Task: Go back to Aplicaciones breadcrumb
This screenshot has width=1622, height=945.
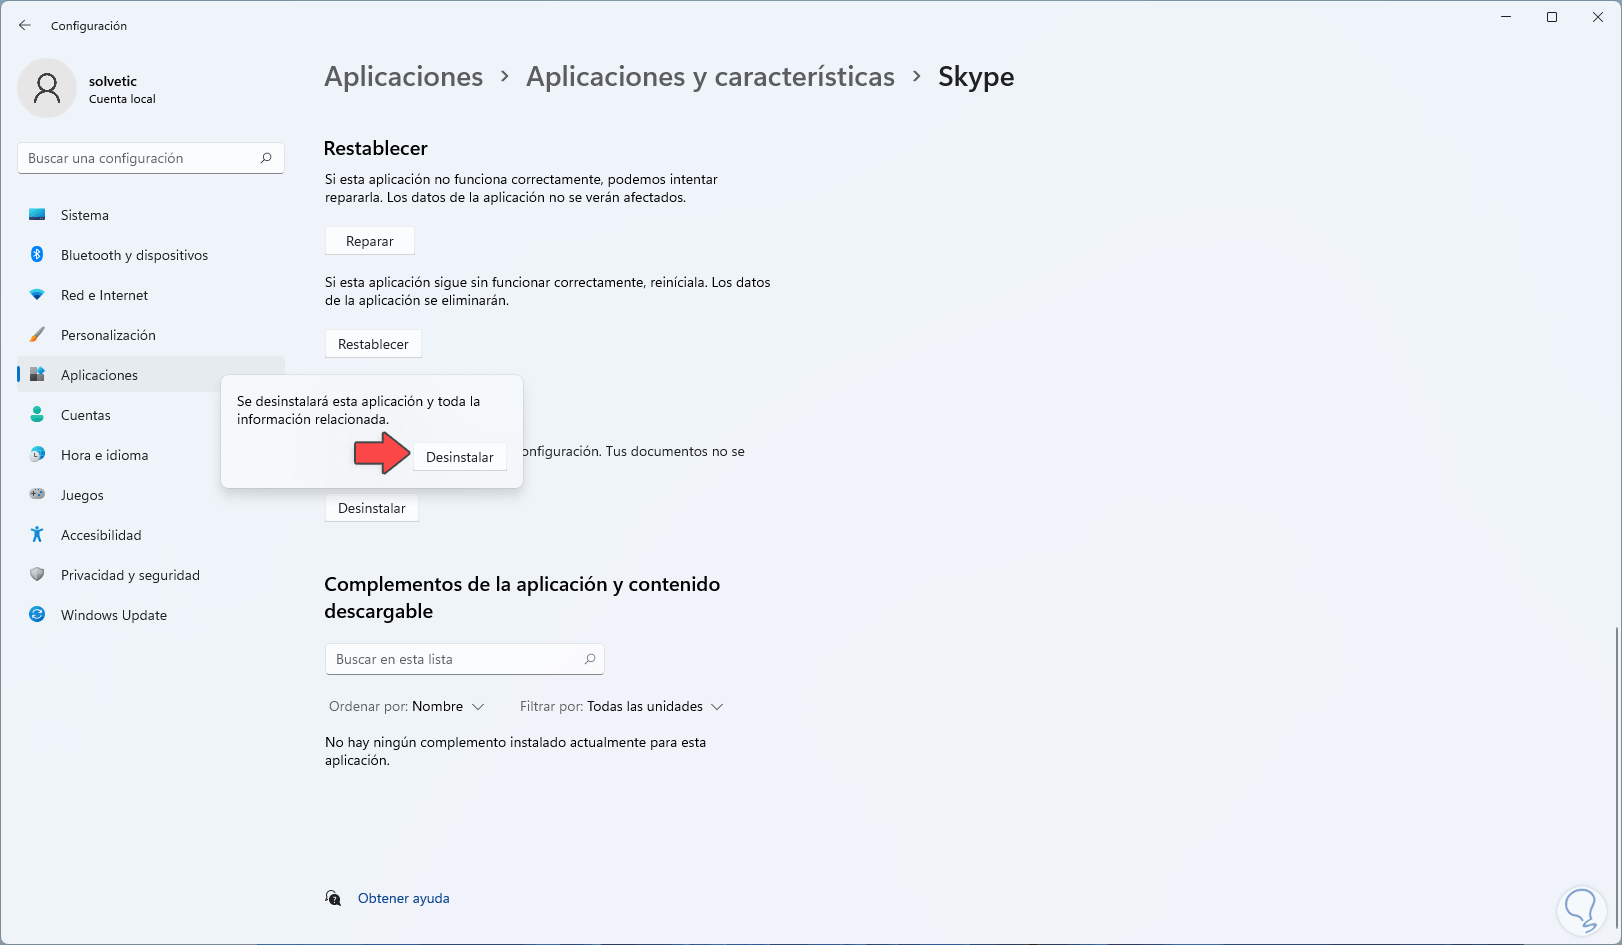Action: [x=404, y=77]
